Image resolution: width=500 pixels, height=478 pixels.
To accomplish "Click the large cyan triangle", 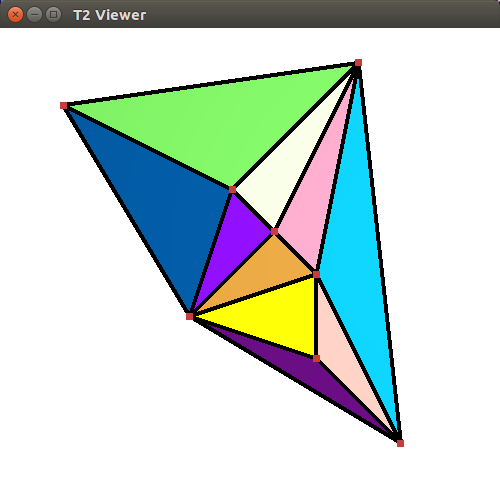I will pos(358,253).
